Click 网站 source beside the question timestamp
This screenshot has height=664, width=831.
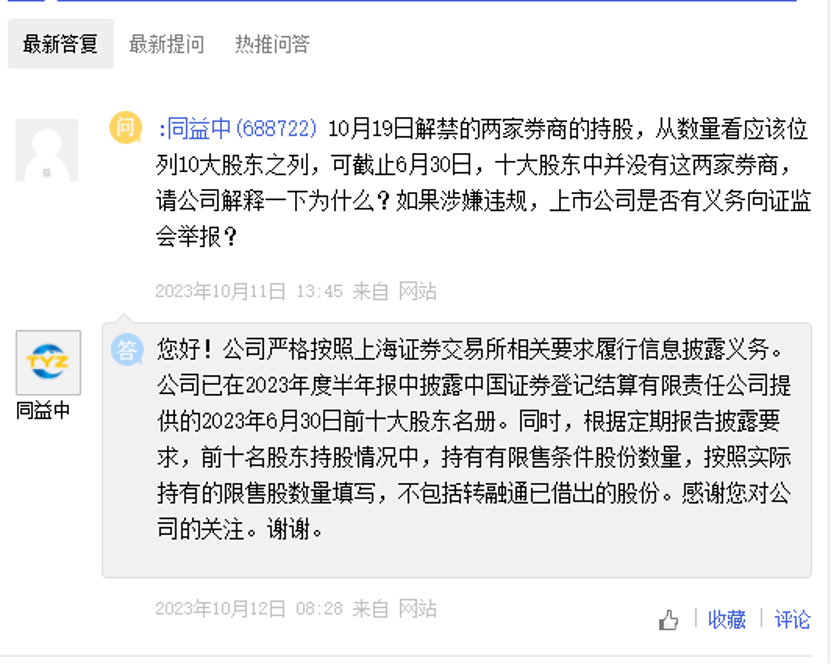click(x=418, y=291)
